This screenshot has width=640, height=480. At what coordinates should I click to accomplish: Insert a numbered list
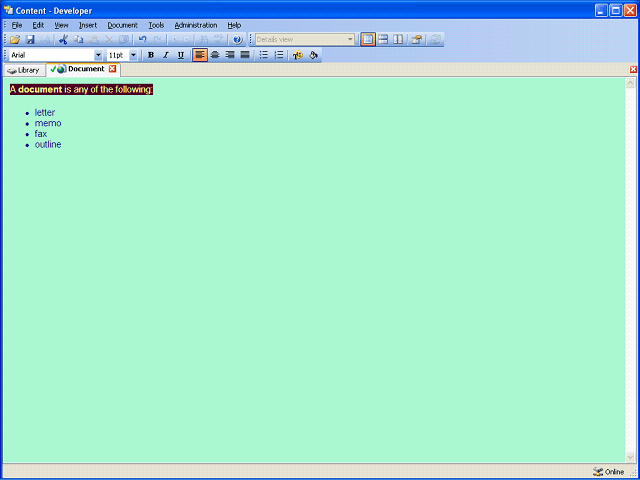[x=279, y=55]
